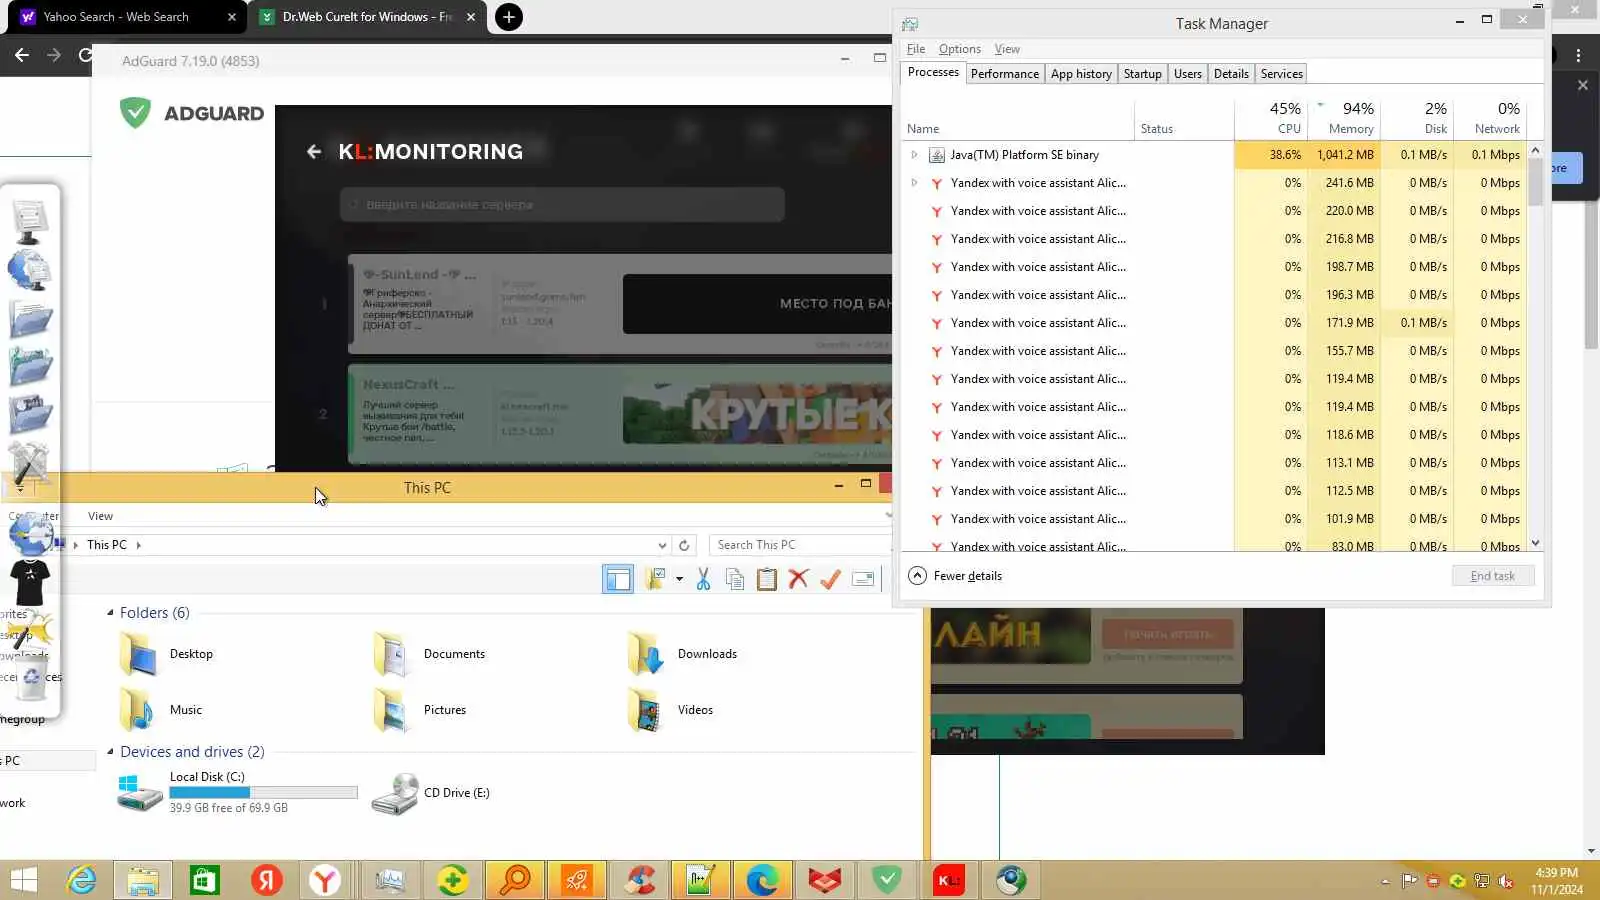Expand the first Yandex voice assistant process

click(x=914, y=183)
